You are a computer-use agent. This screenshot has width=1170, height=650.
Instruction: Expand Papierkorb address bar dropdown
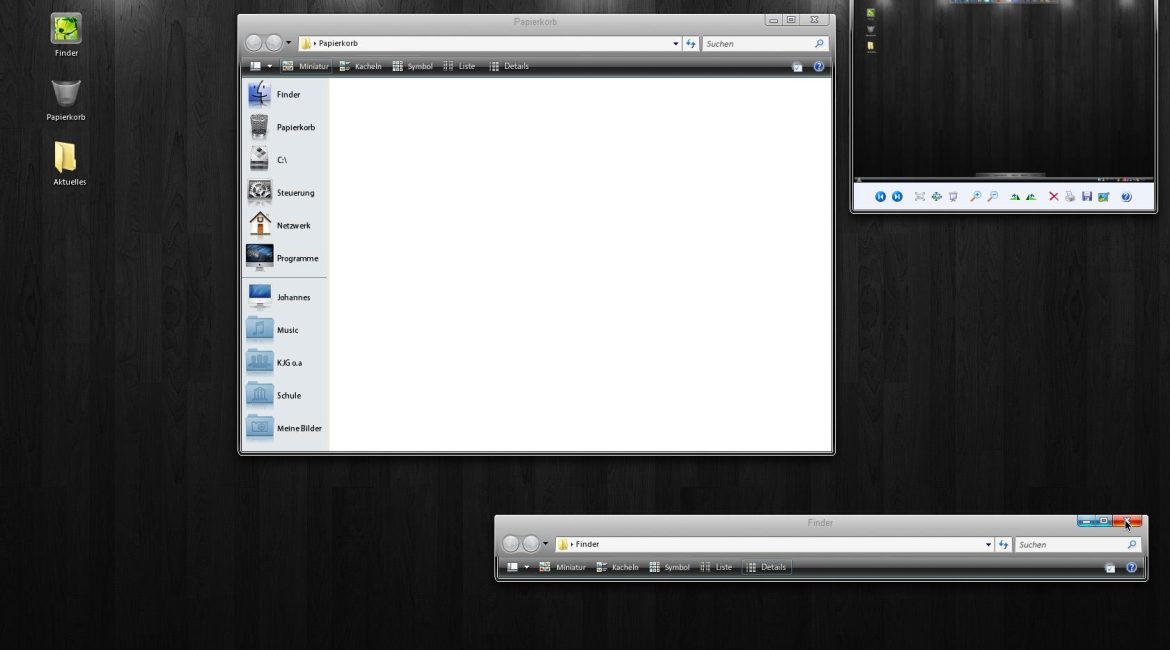pos(676,44)
